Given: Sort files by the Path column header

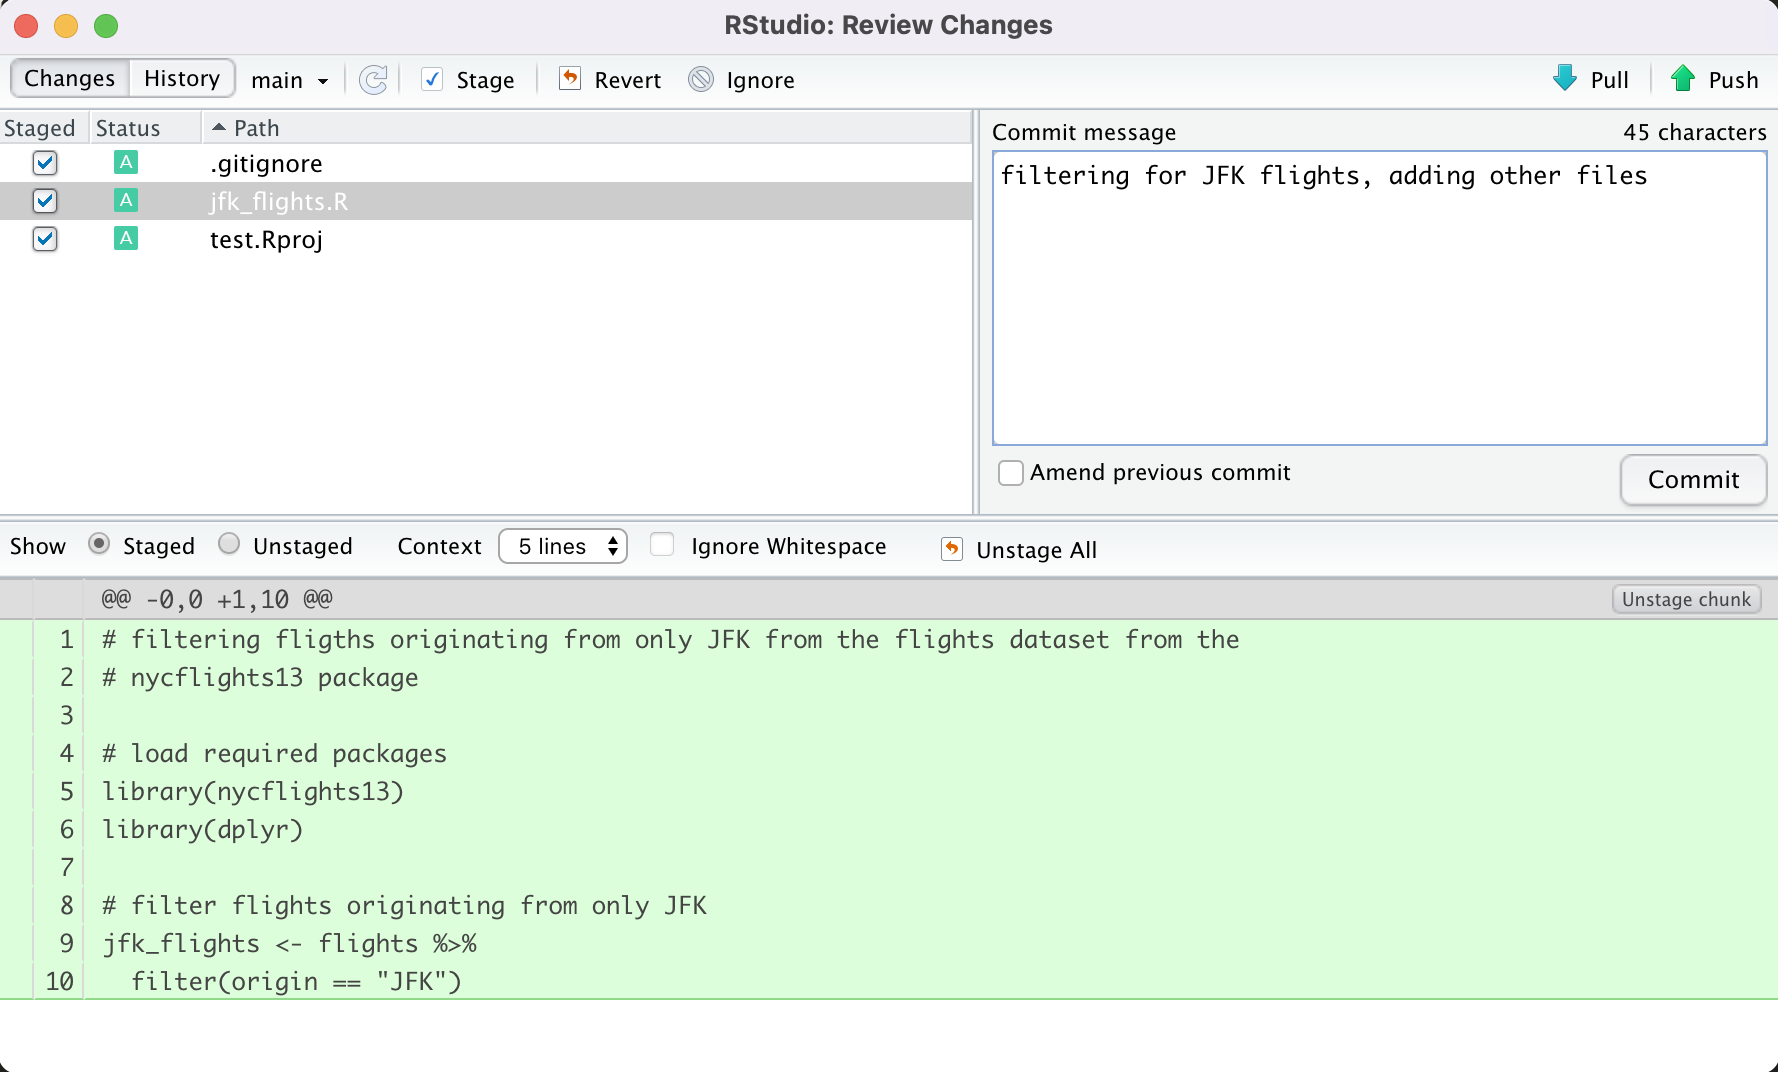Looking at the screenshot, I should pos(256,128).
